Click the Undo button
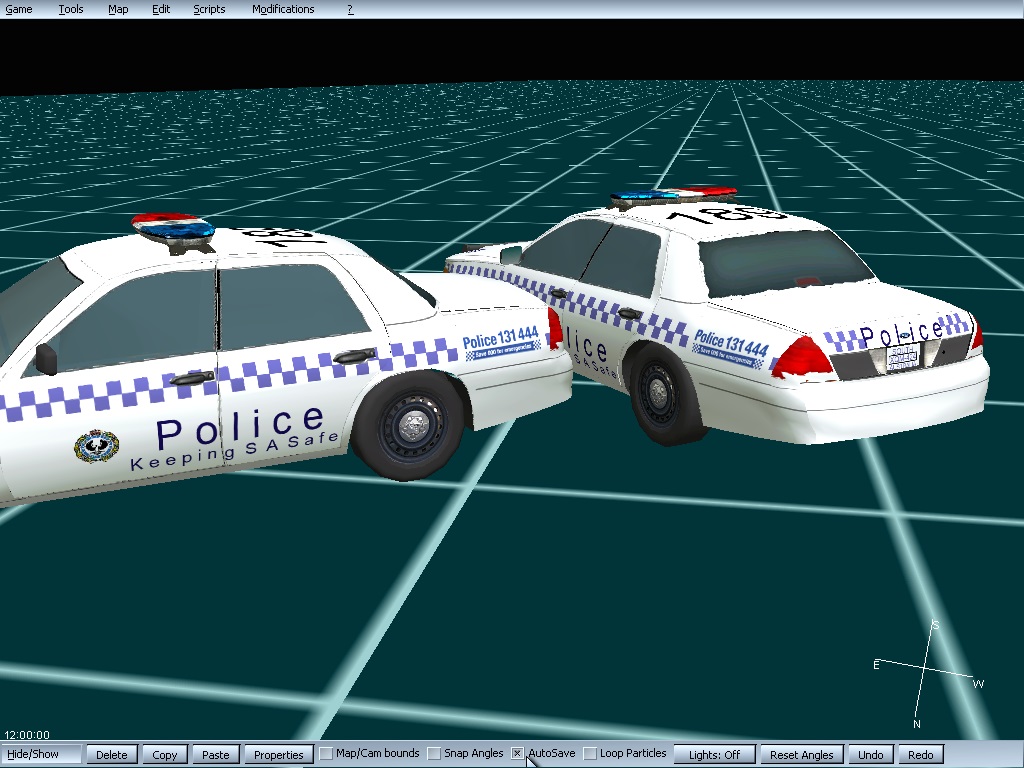Screen dimensions: 1024x768 tap(871, 754)
